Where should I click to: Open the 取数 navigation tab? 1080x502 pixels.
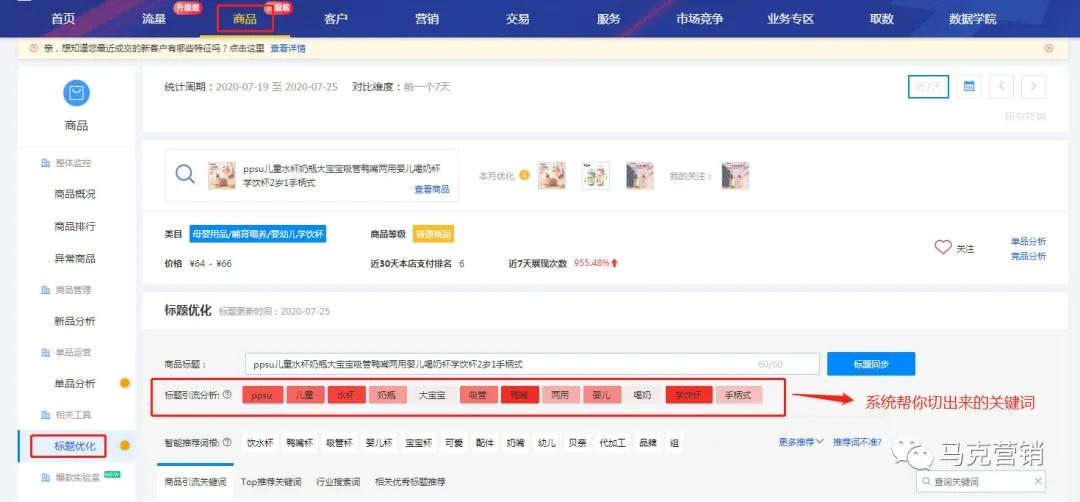coord(881,19)
